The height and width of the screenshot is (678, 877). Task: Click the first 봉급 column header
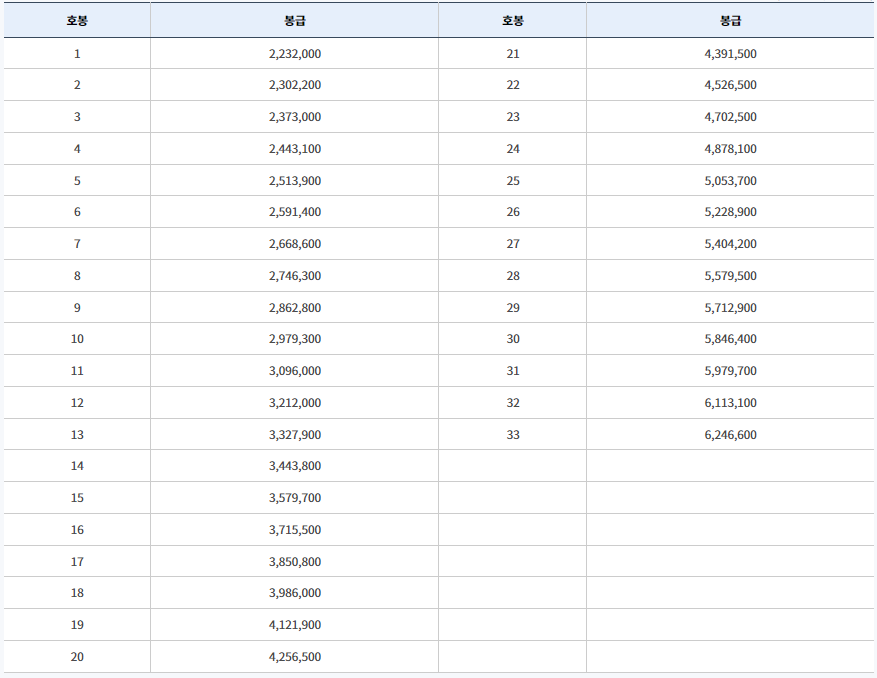tap(295, 21)
